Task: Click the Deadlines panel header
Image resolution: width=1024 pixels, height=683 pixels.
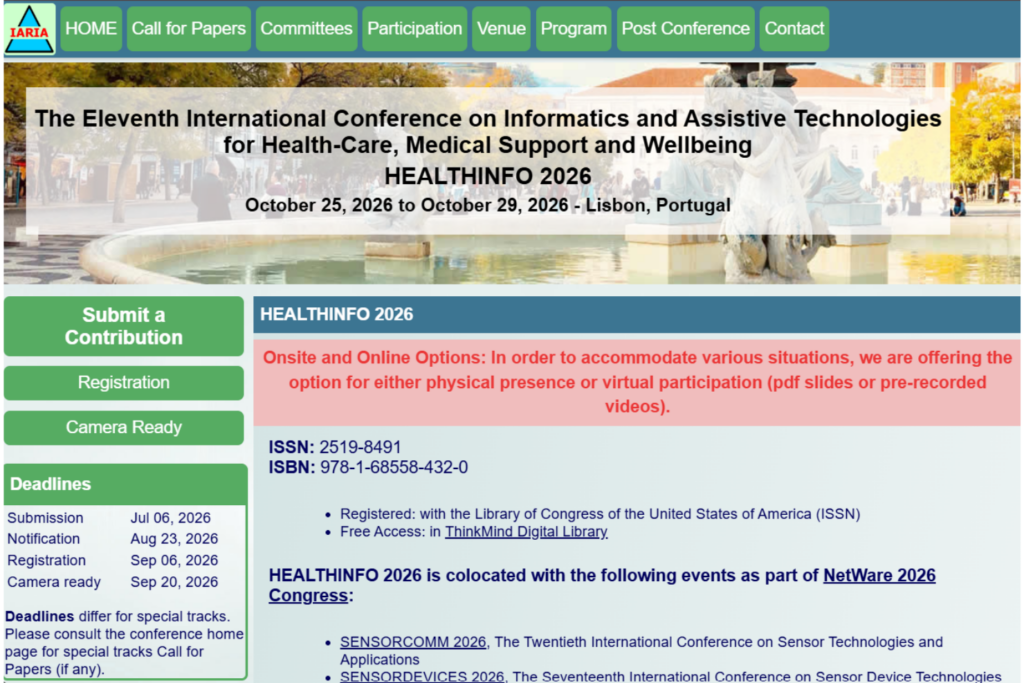Action: pos(125,484)
